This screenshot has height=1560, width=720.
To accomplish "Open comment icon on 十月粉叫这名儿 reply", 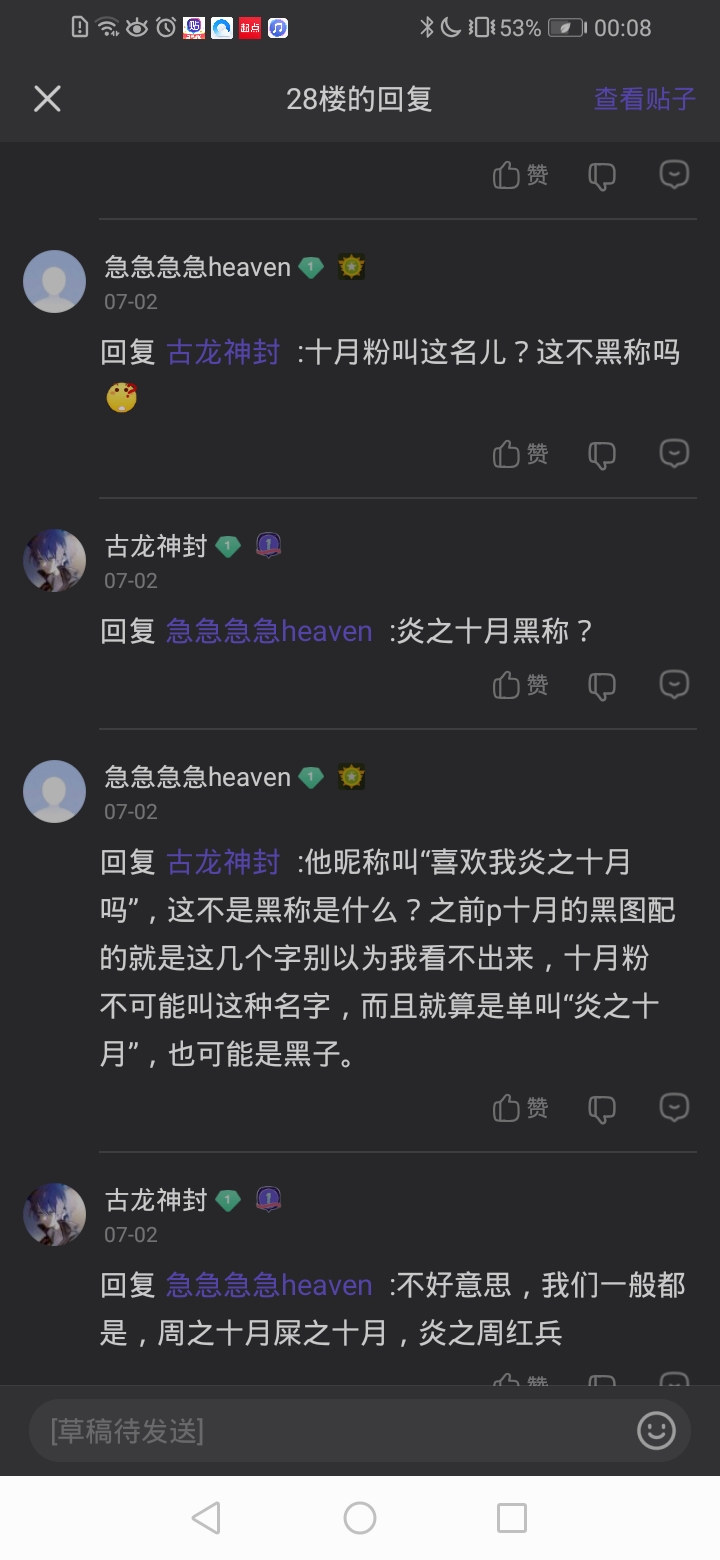I will 675,453.
